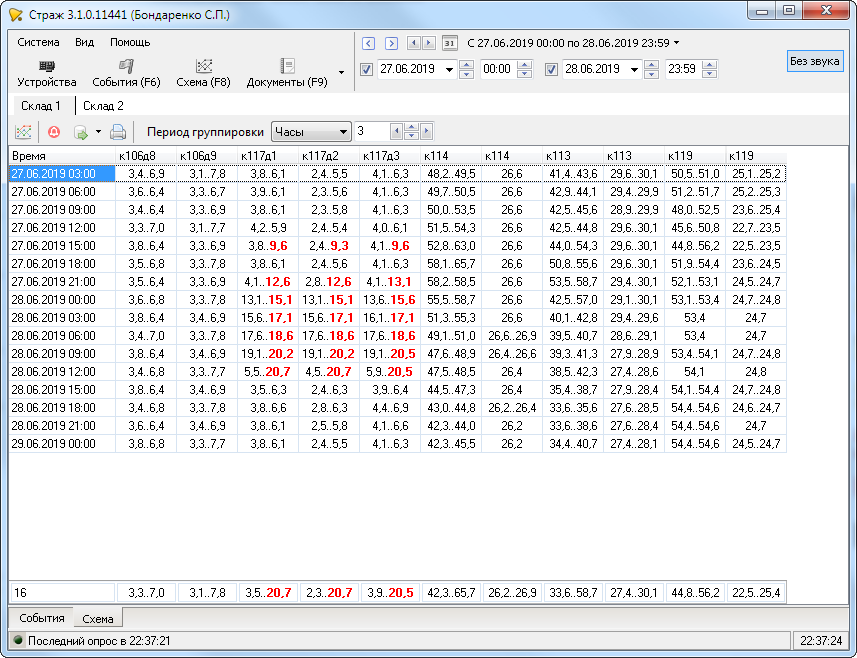Open the Помощь menu
857x658 pixels.
pyautogui.click(x=130, y=42)
